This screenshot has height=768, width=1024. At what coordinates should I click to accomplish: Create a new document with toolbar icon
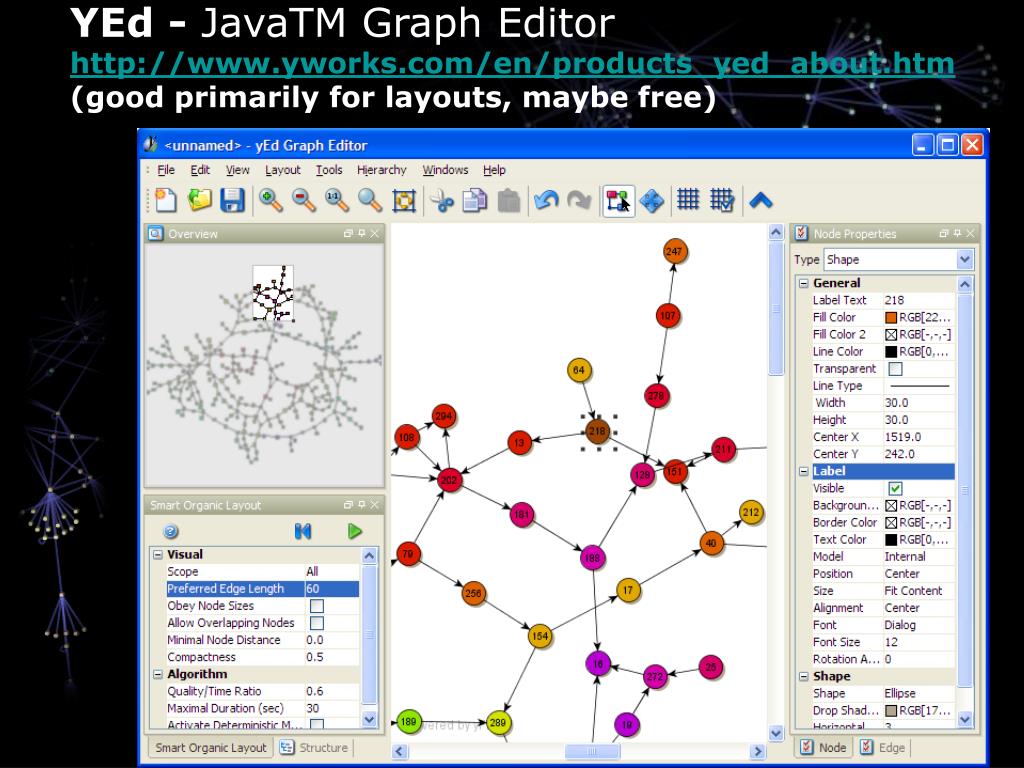tap(165, 200)
